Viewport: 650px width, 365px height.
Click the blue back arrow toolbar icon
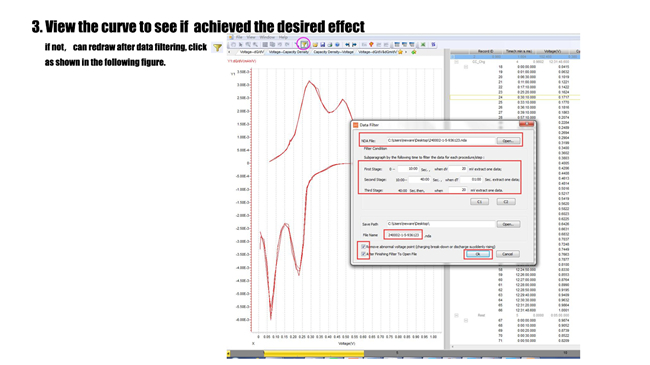point(347,44)
